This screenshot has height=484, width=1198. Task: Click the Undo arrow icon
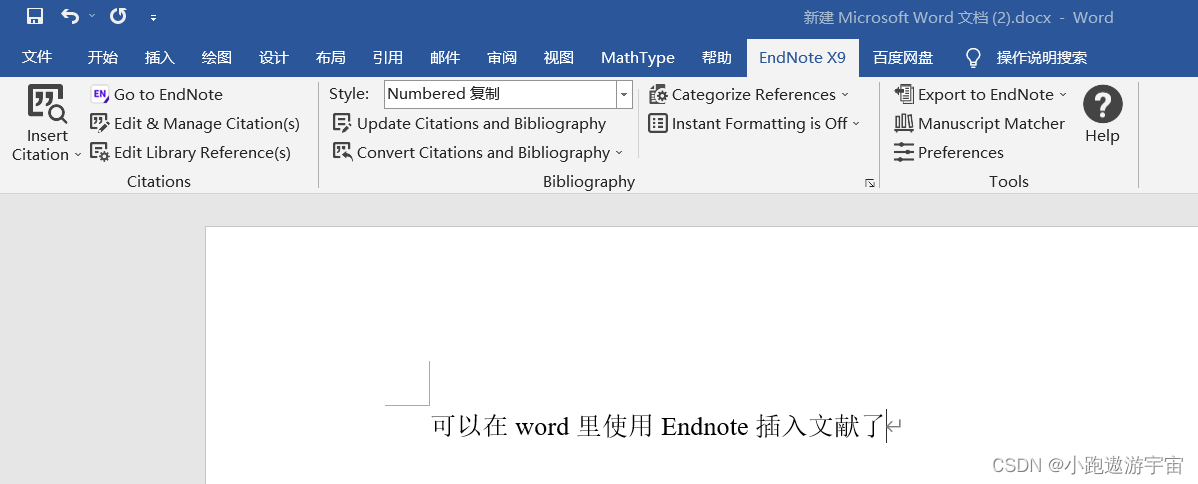(x=70, y=16)
